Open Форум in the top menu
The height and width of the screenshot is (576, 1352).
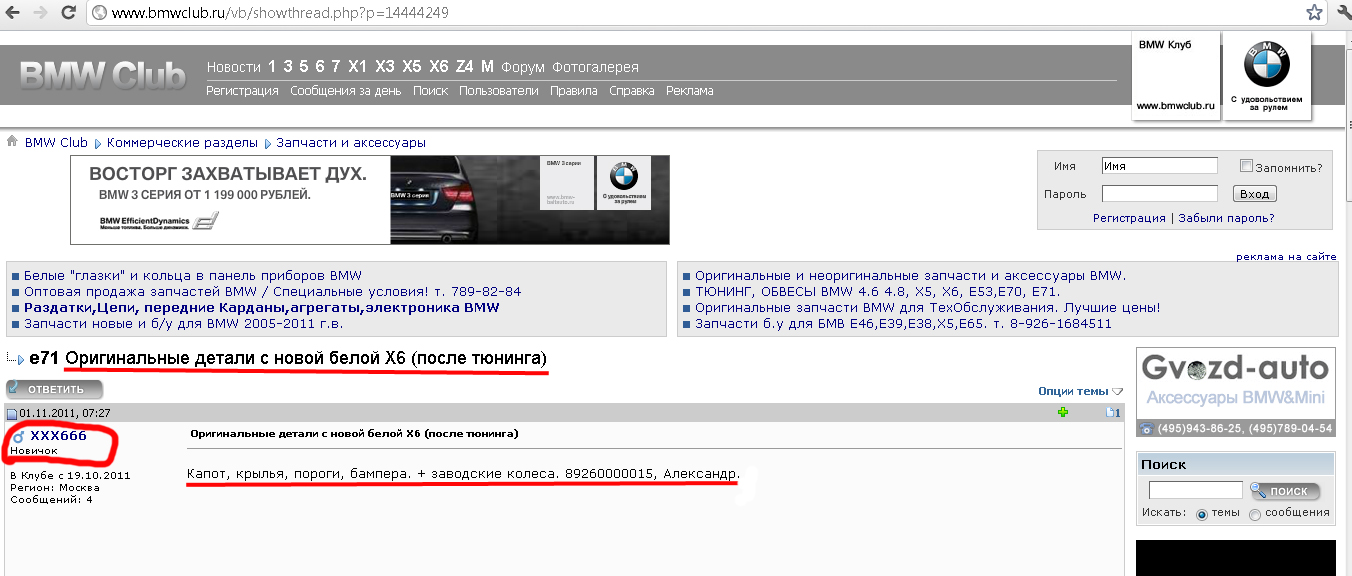pos(523,67)
